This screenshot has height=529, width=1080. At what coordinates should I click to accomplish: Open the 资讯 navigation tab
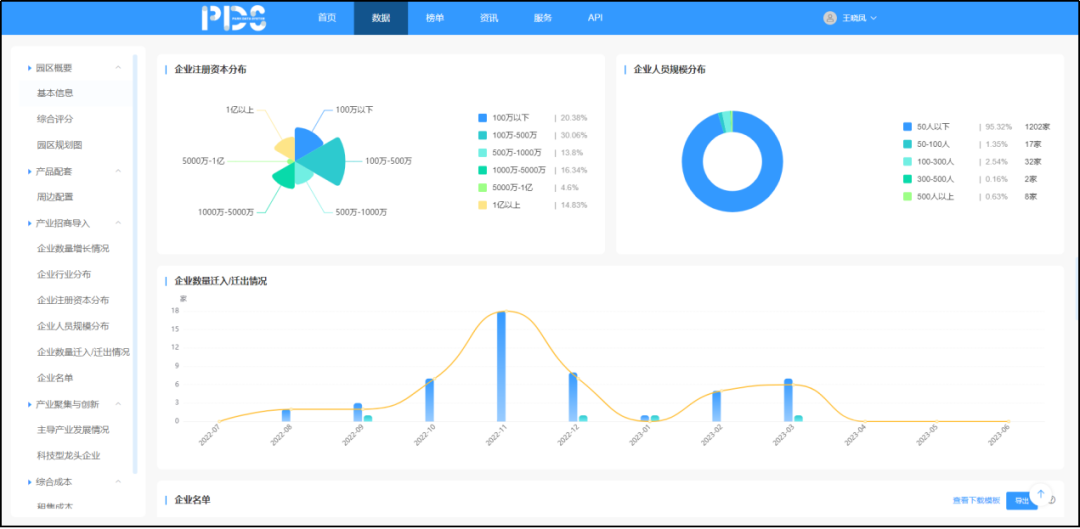(x=489, y=18)
